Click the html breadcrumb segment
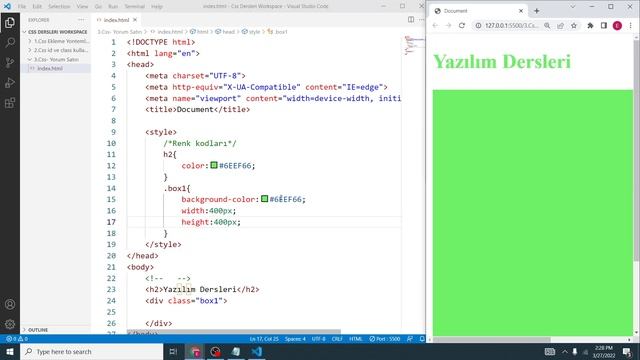Viewport: 640px width, 360px height. click(200, 32)
